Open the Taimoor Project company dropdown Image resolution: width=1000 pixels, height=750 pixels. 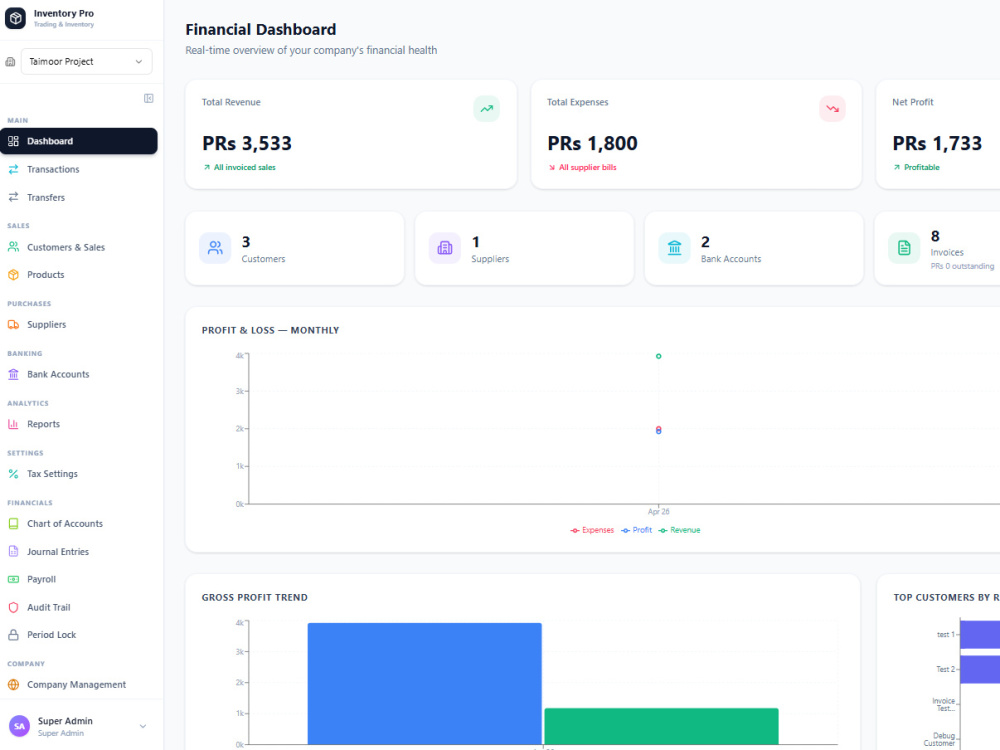[86, 62]
